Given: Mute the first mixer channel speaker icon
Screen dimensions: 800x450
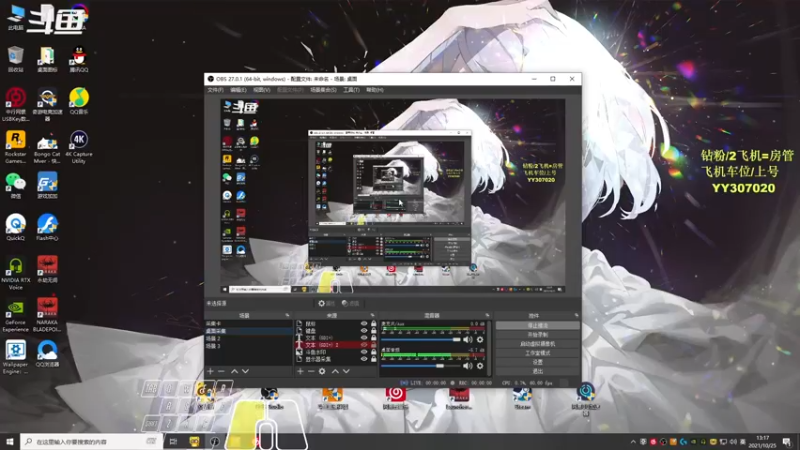Looking at the screenshot, I should 468,339.
